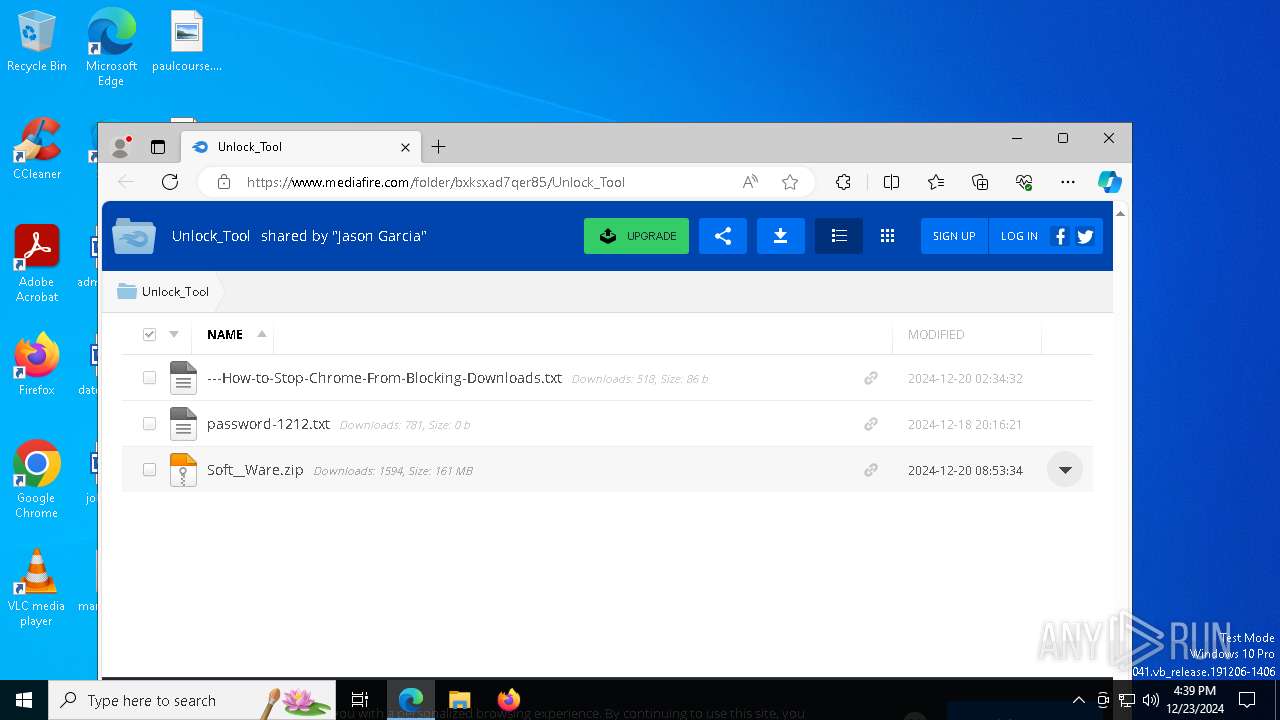
Task: View site information lock icon
Action: (x=224, y=182)
